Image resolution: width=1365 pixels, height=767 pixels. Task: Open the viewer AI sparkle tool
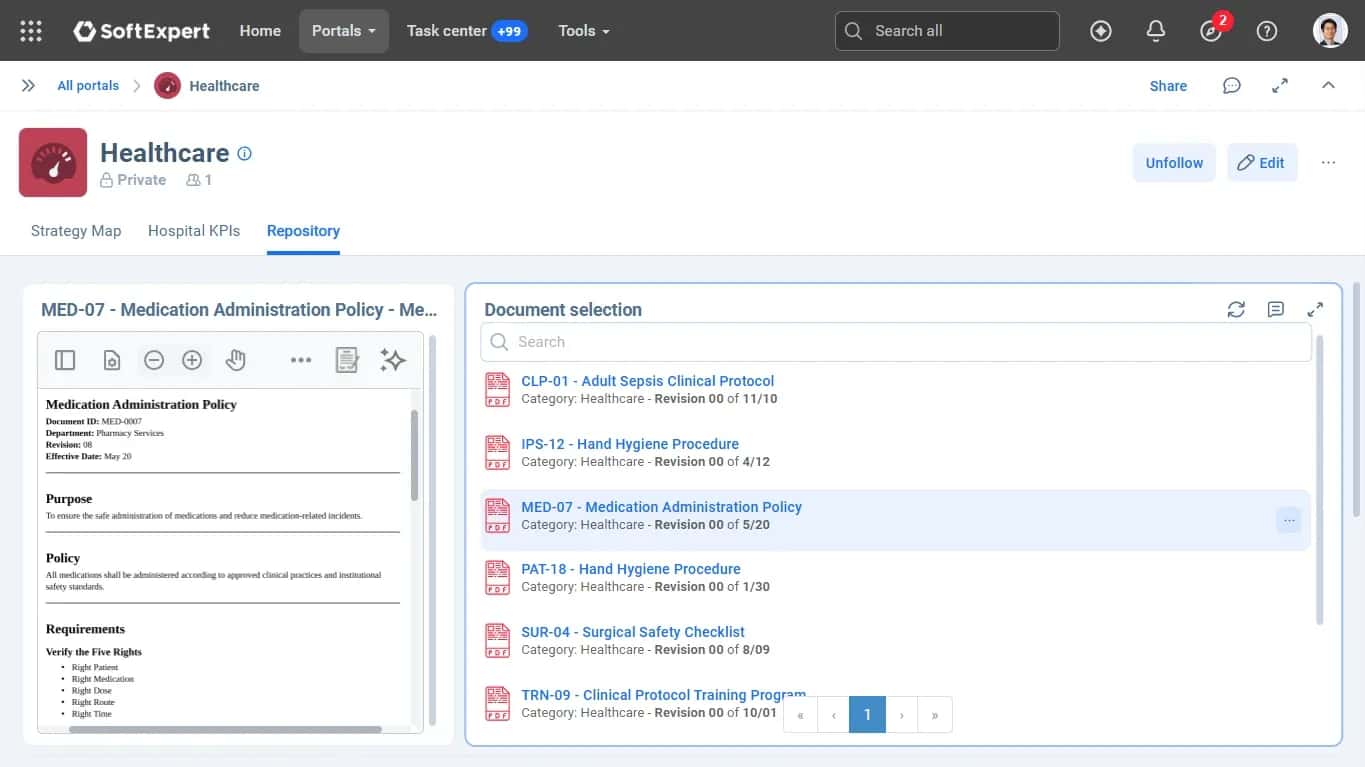point(393,360)
